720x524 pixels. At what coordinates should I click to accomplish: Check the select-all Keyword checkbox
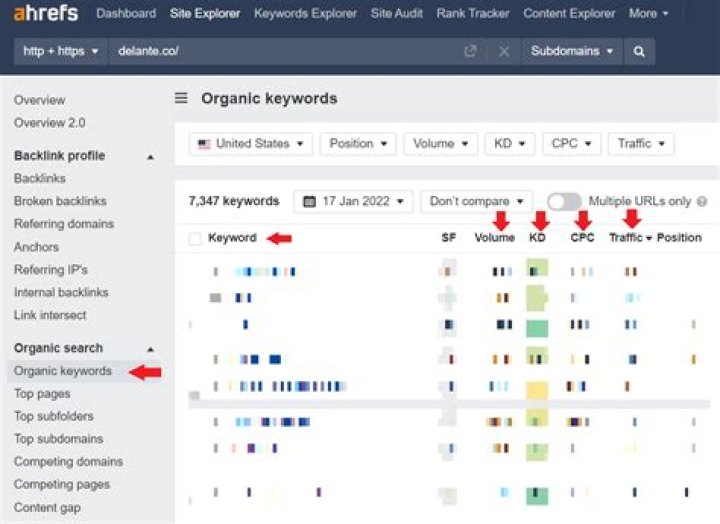point(195,238)
